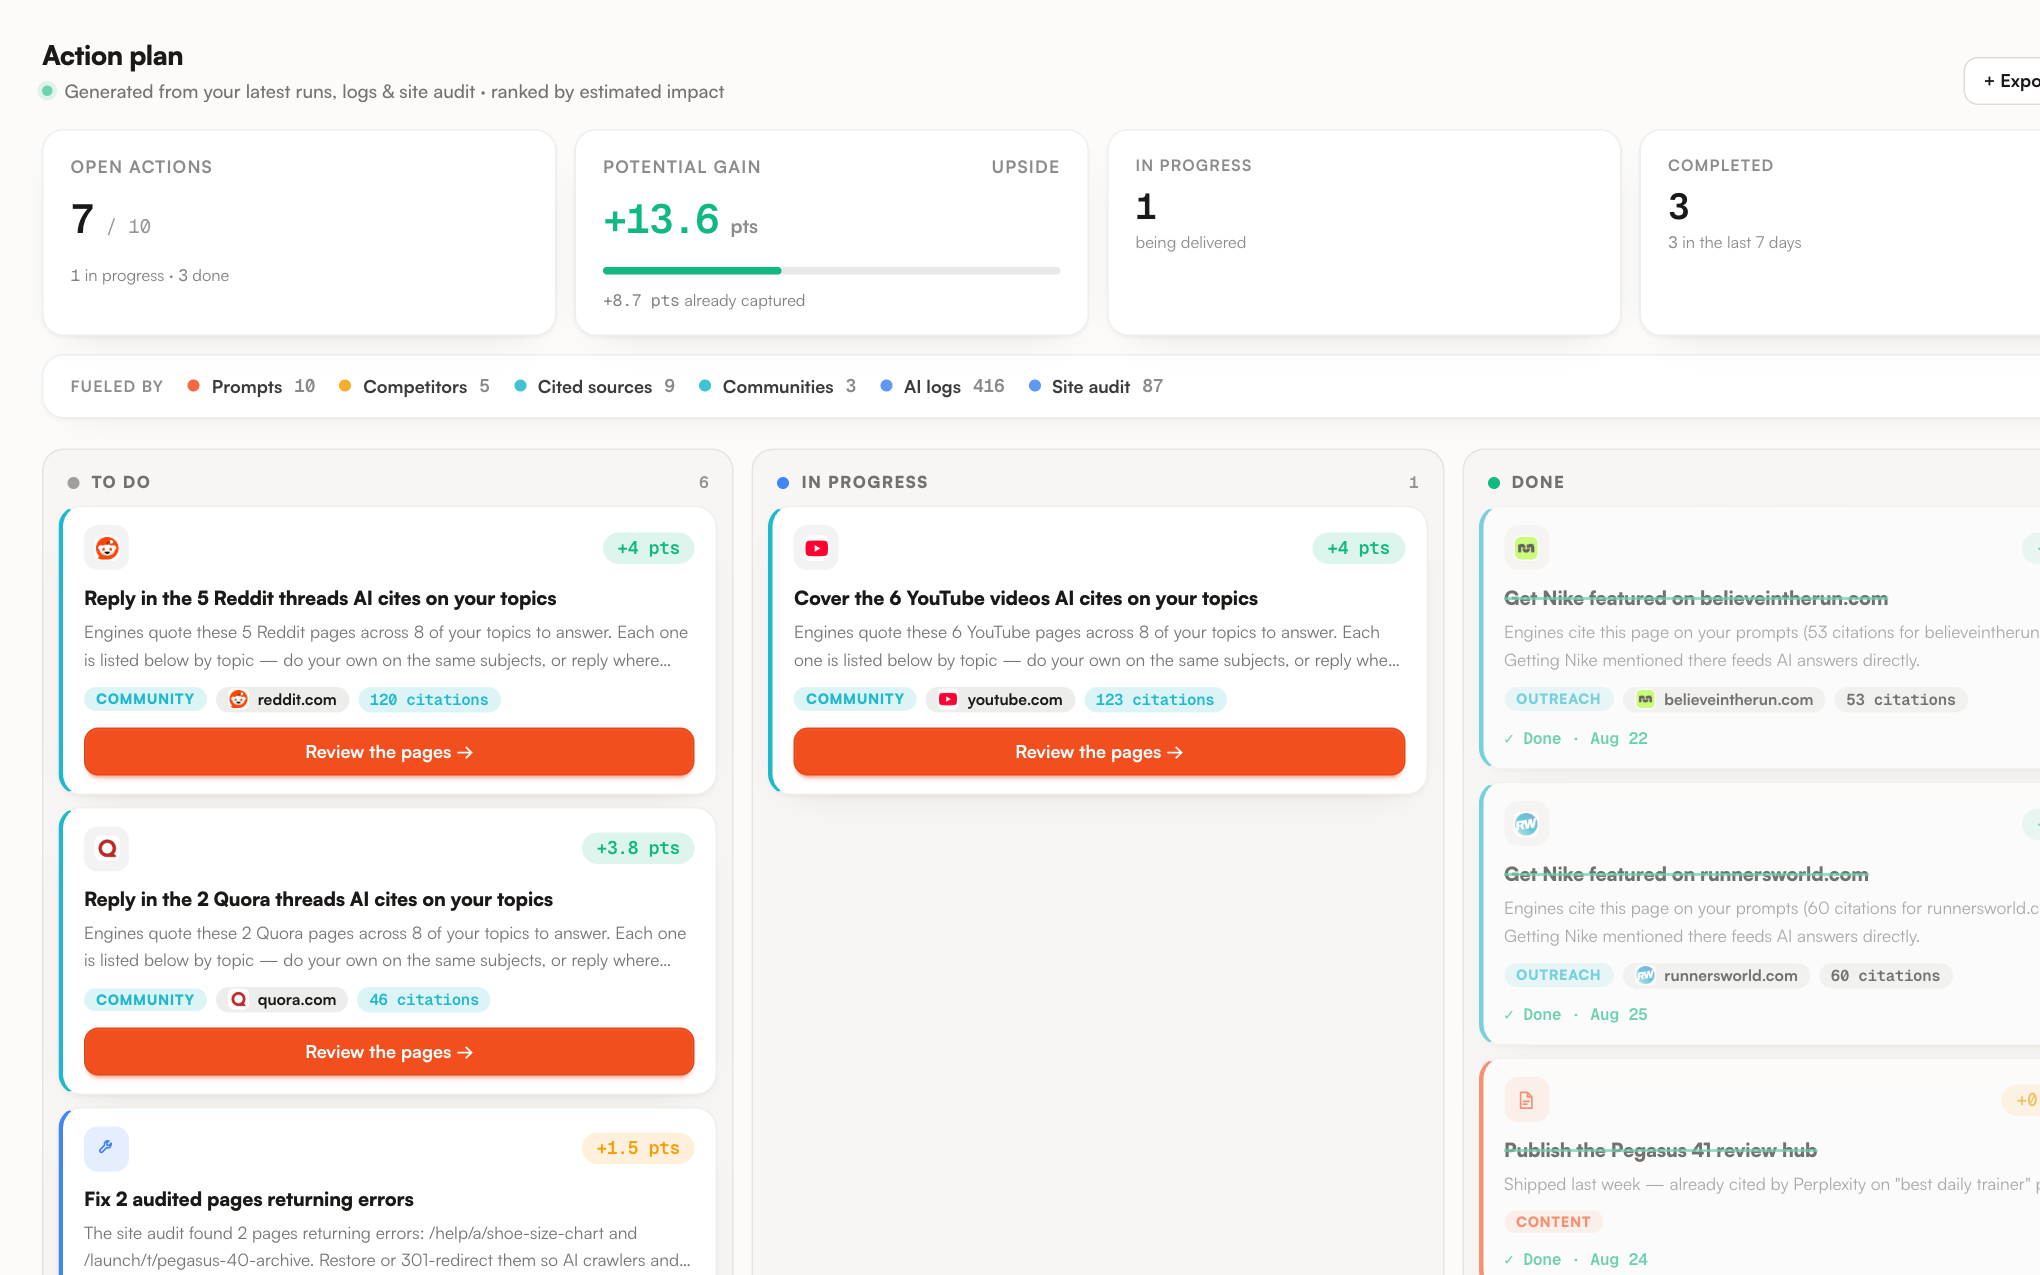Click the small icon in believeintherun.com chip

tap(1645, 699)
